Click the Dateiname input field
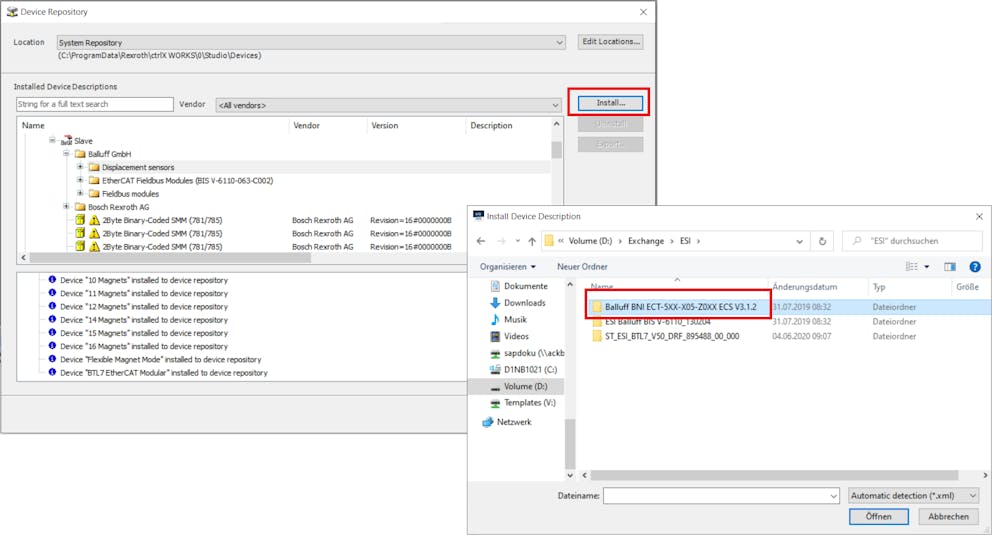The width and height of the screenshot is (999, 543). coord(721,495)
